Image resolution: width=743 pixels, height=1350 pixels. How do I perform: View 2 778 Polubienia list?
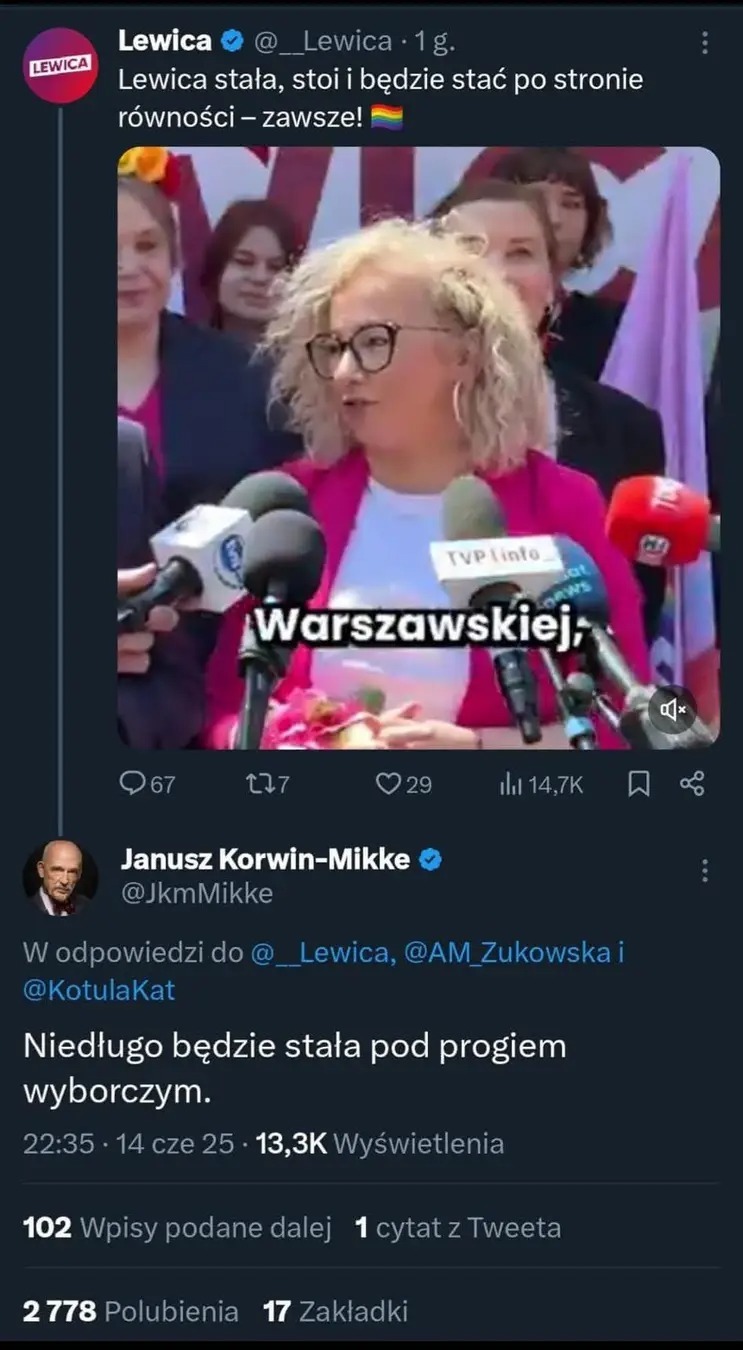point(130,1311)
